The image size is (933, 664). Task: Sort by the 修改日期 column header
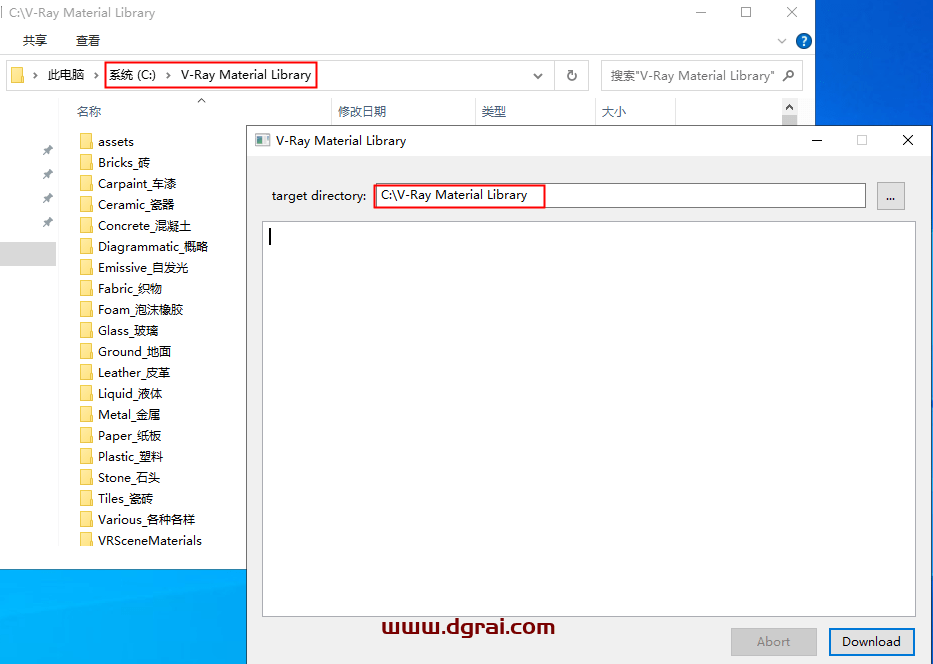[362, 111]
